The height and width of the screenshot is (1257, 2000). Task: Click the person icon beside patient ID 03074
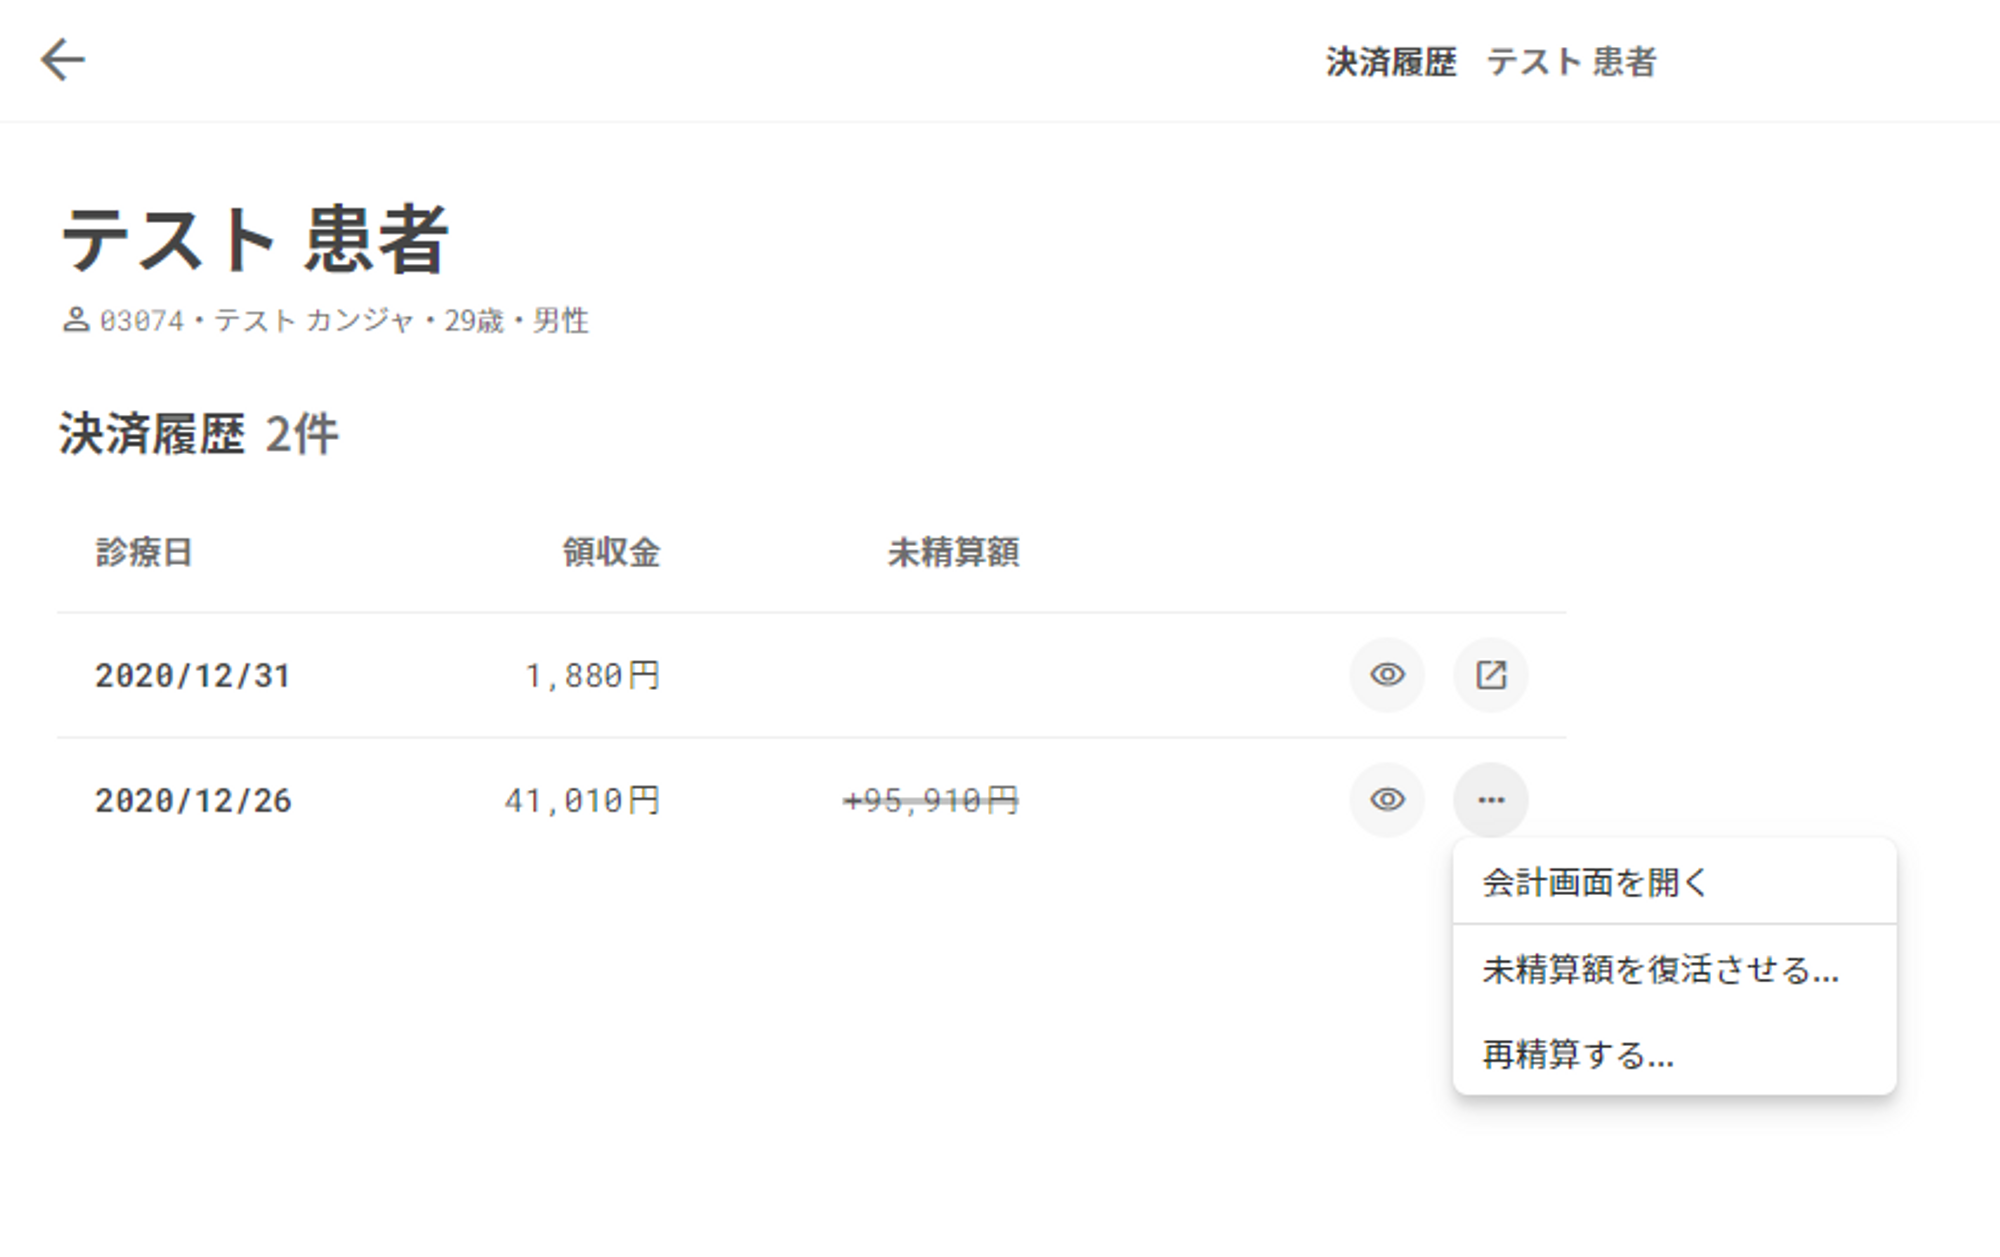pos(76,320)
